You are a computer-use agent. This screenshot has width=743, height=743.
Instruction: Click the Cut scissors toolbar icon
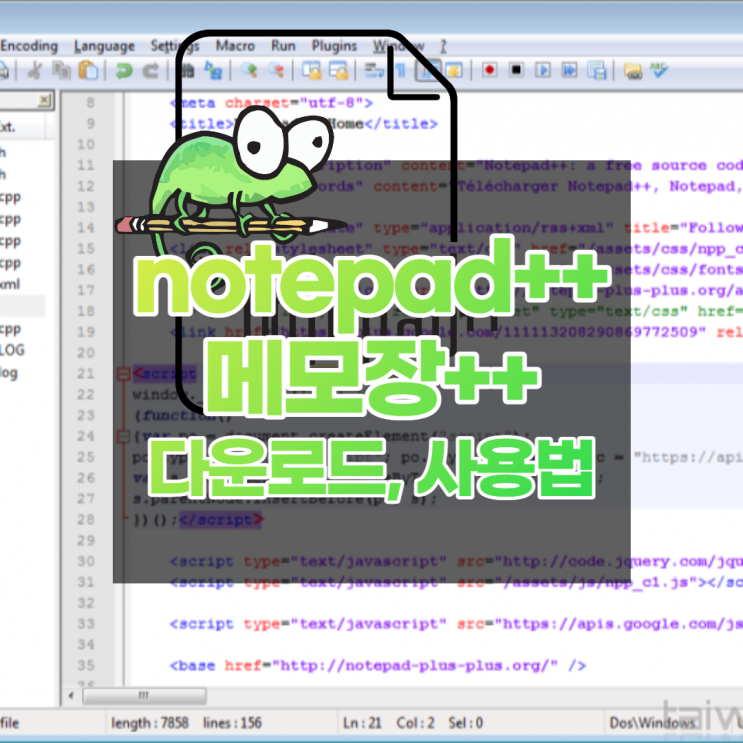34,71
